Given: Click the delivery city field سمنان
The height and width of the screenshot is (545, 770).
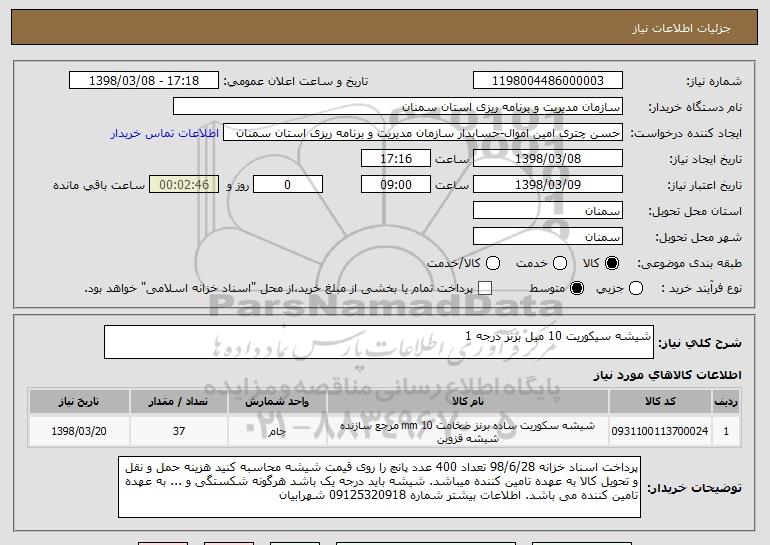Looking at the screenshot, I should click(x=548, y=237).
